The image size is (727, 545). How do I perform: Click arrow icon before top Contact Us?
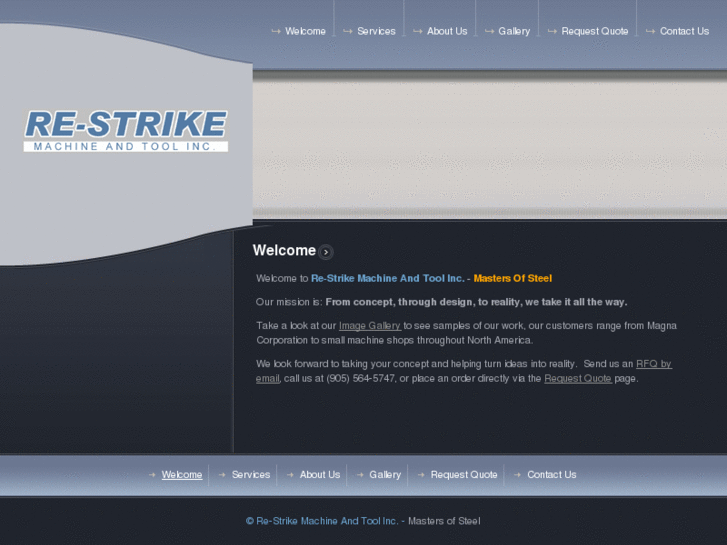[650, 31]
